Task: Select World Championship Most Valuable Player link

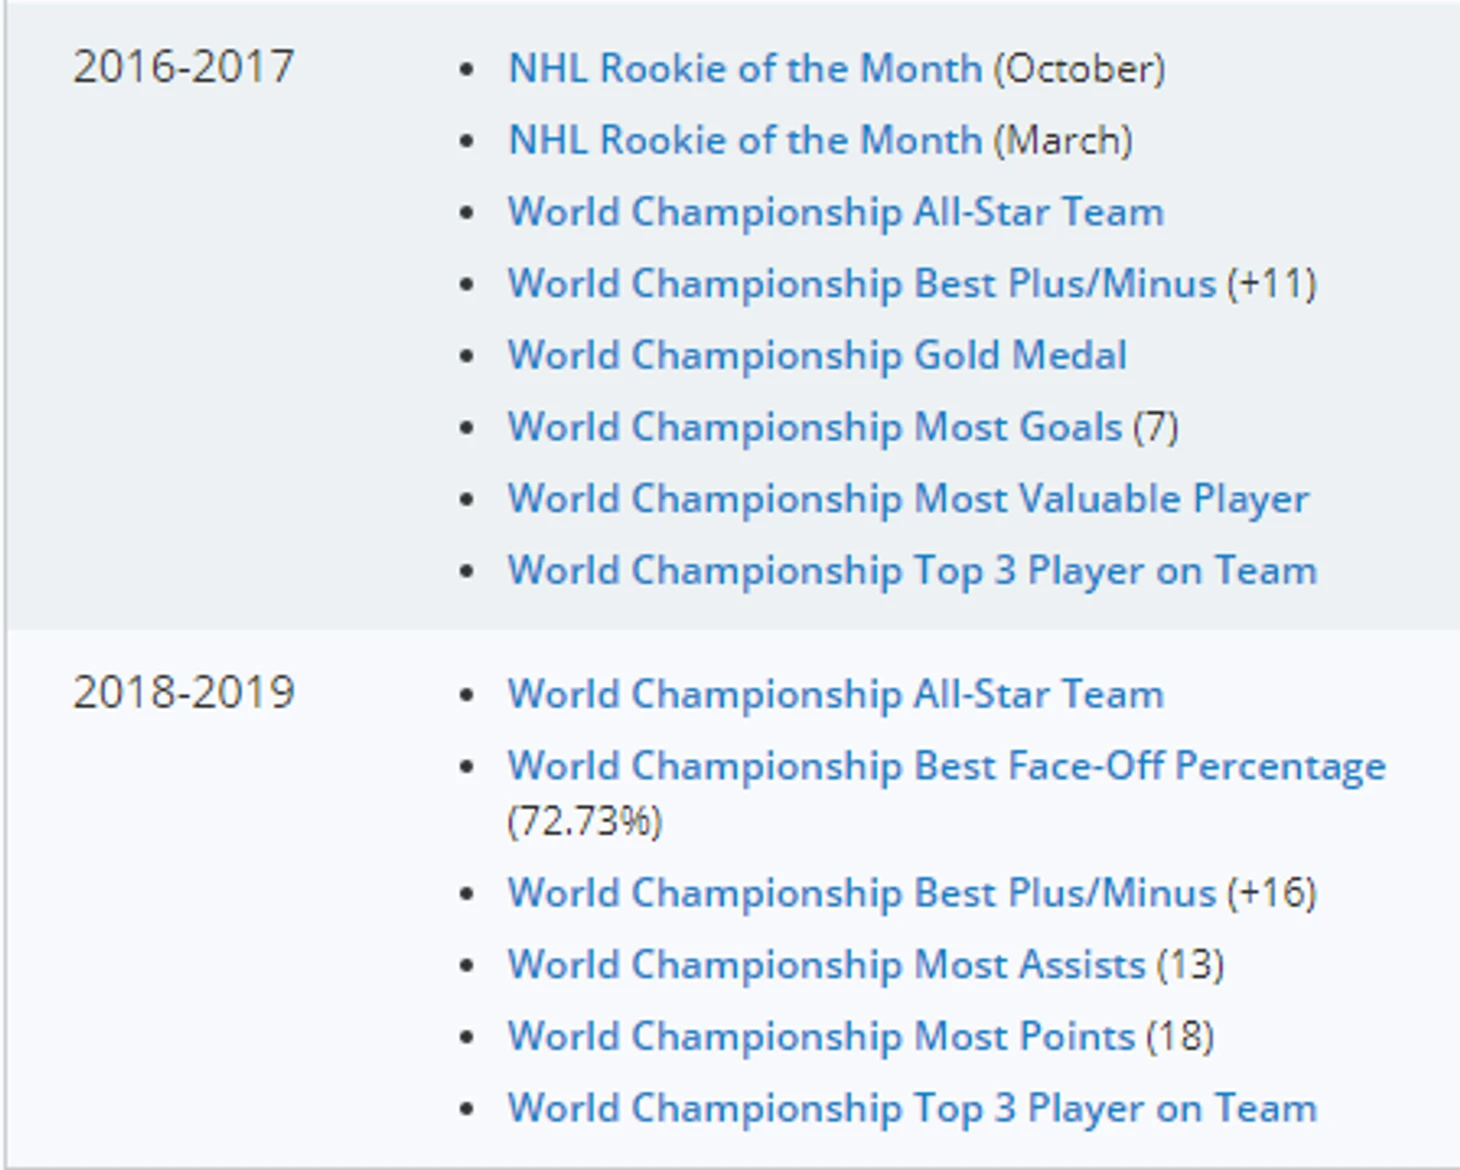Action: pyautogui.click(x=908, y=499)
